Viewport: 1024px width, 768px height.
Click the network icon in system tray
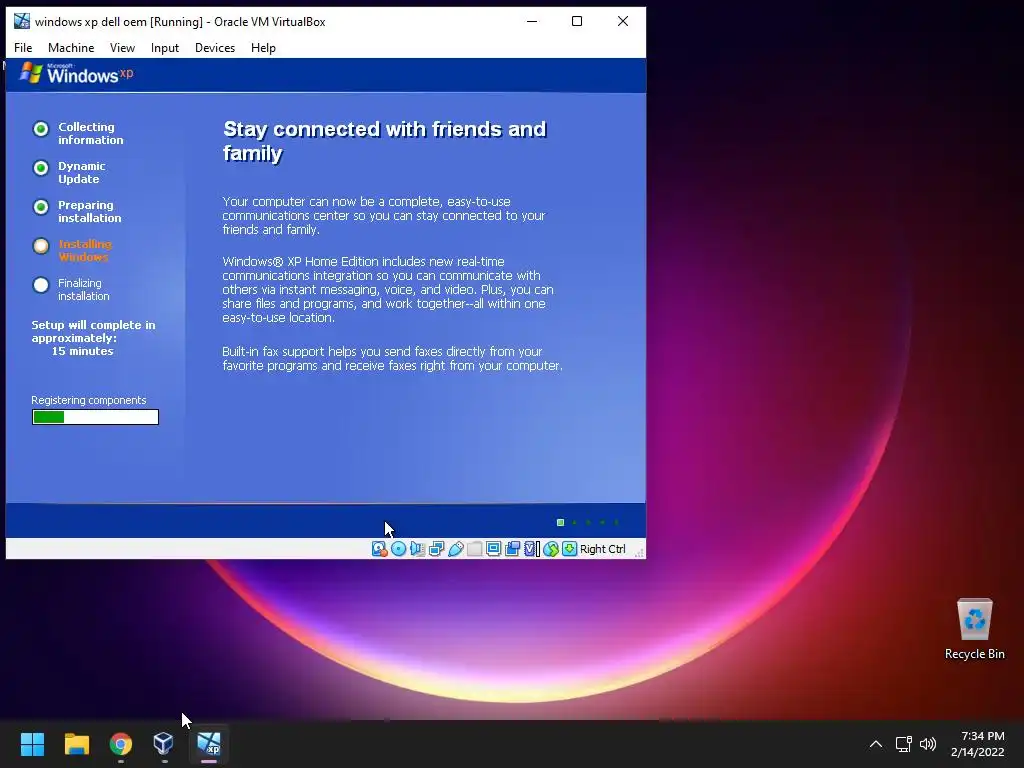[x=904, y=744]
